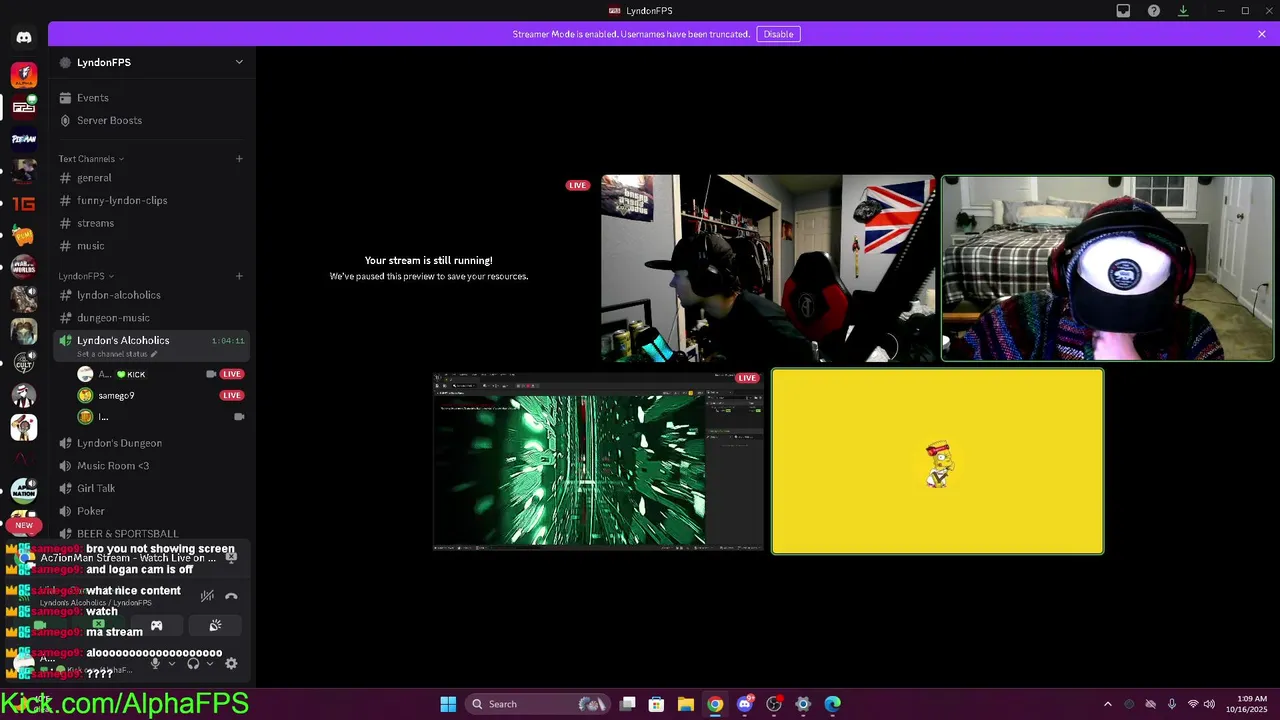Join Lyndon's Dungeon voice channel
The width and height of the screenshot is (1280, 720).
point(151,443)
